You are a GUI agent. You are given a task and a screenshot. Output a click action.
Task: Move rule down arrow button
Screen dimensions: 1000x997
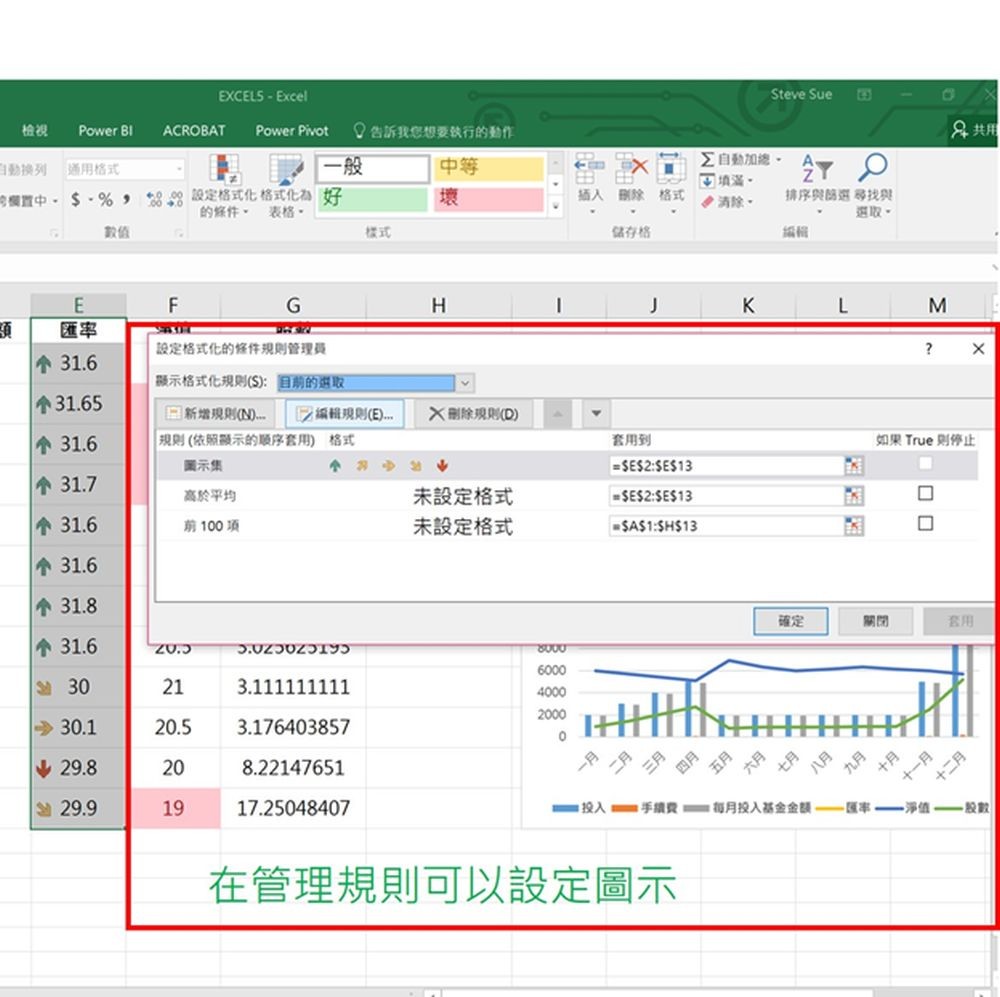tap(596, 413)
